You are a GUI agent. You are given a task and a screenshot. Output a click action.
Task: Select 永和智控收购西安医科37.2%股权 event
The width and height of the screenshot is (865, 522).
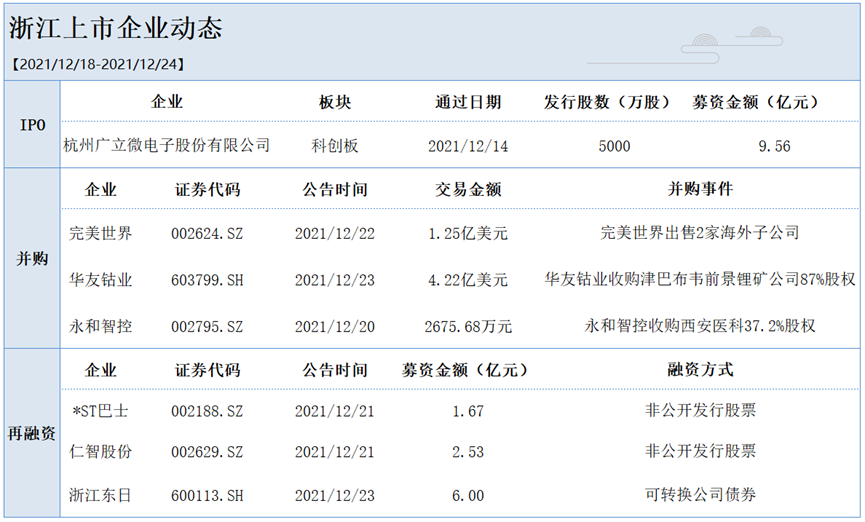coord(700,326)
